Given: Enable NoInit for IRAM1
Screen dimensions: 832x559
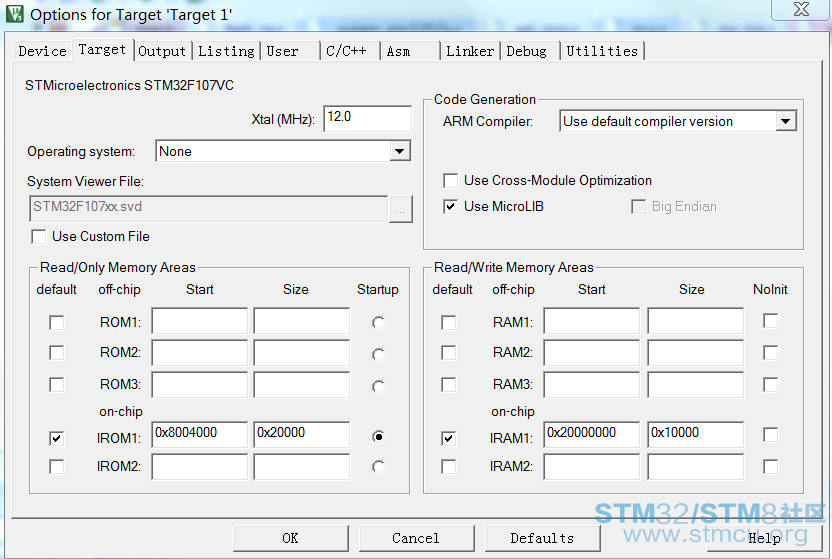Looking at the screenshot, I should [x=770, y=435].
